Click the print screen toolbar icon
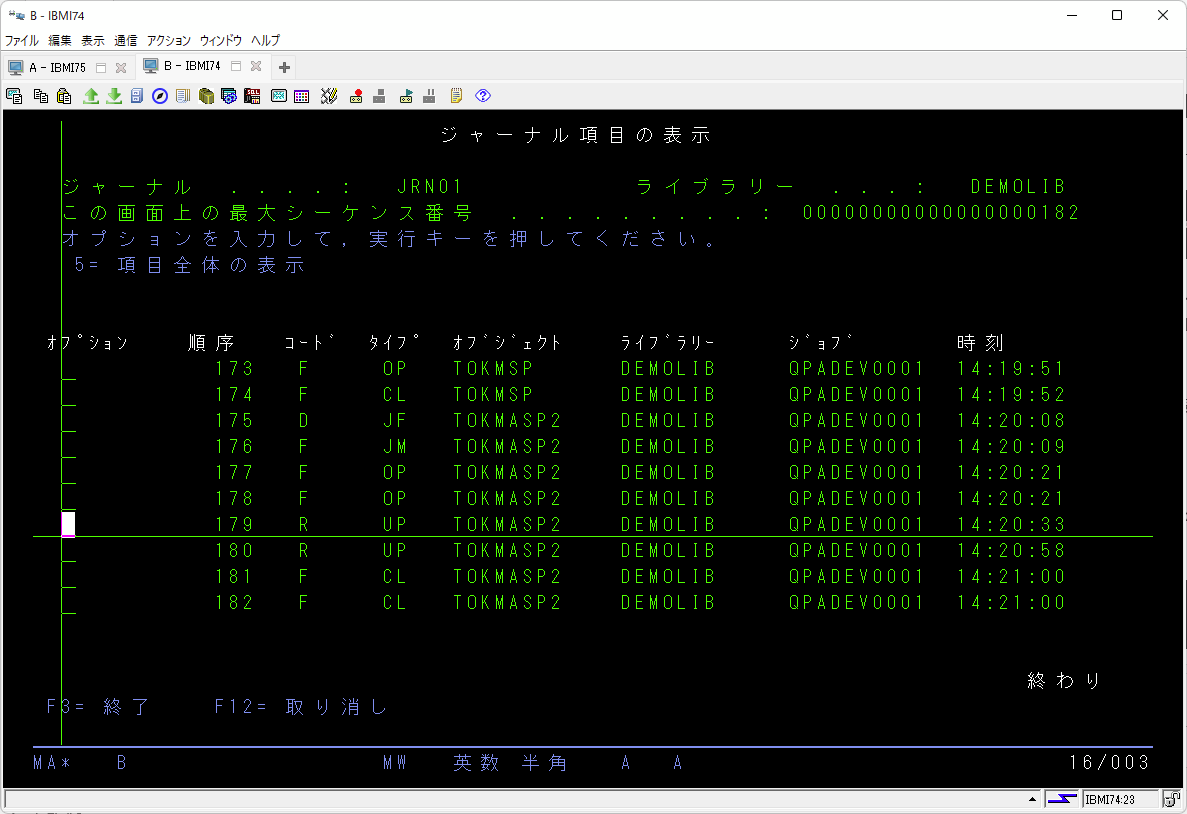This screenshot has width=1187, height=814. (14, 96)
